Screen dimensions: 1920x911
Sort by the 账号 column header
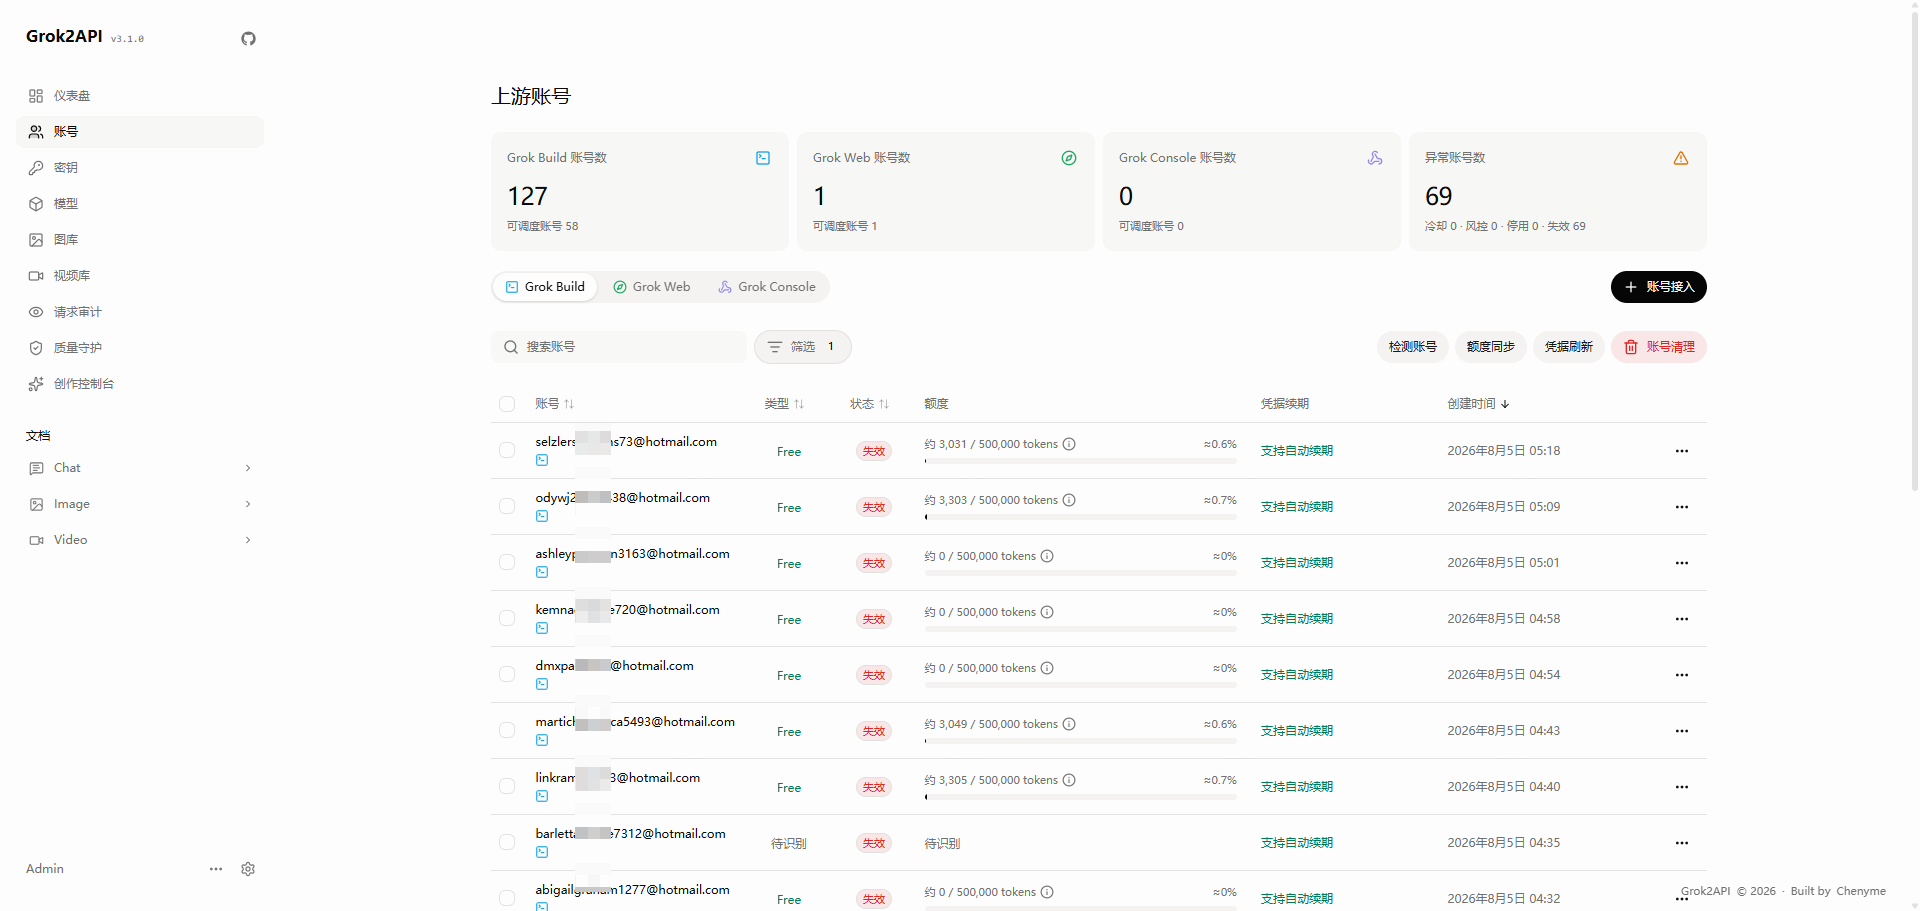(554, 404)
